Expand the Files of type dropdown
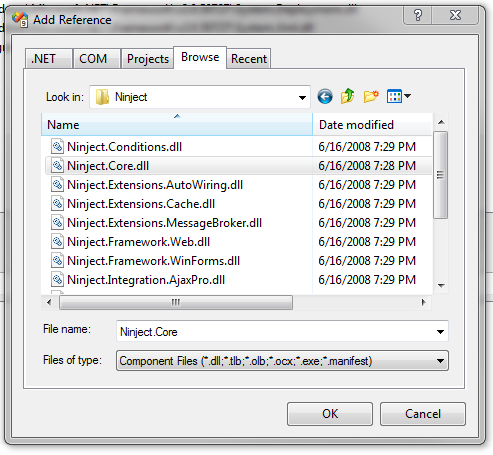Viewport: 493px width, 455px height. pyautogui.click(x=440, y=361)
